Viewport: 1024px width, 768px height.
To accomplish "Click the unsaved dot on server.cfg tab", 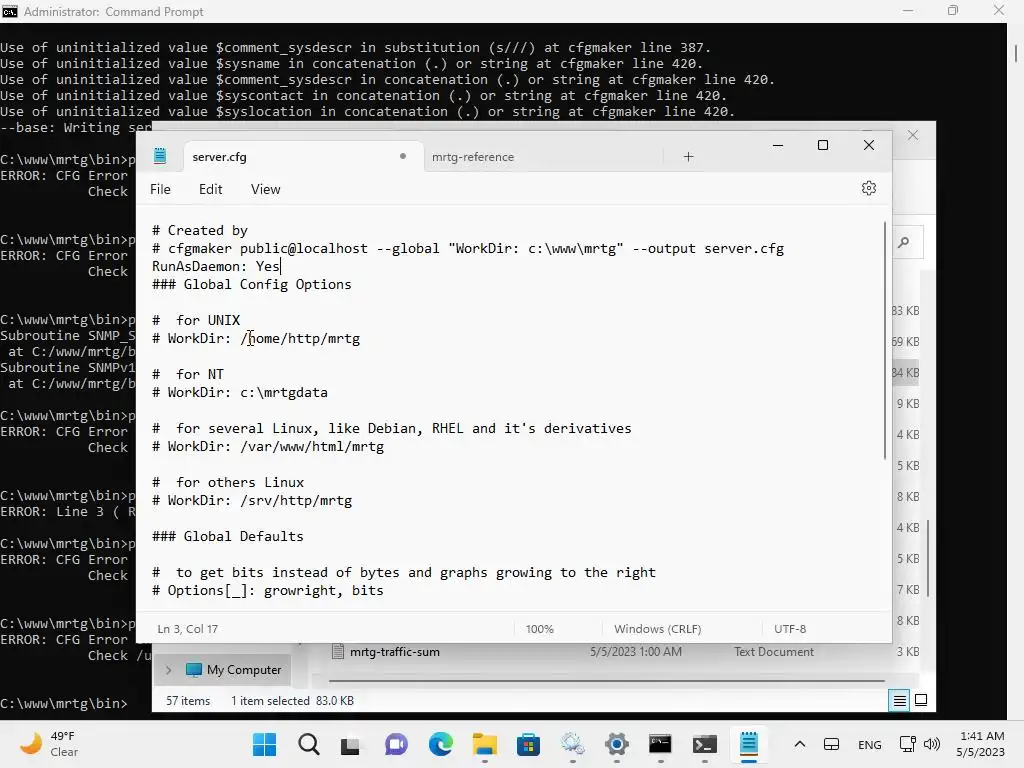I will (x=403, y=156).
